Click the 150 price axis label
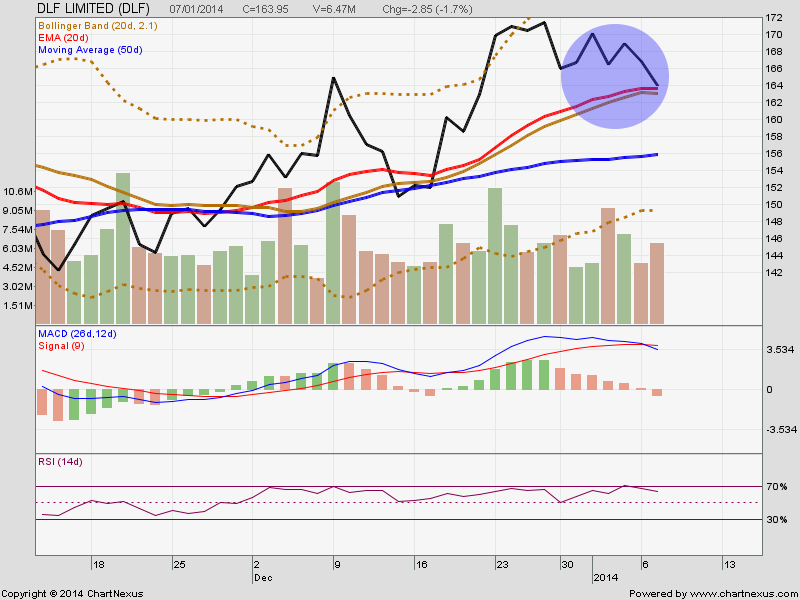 (774, 205)
